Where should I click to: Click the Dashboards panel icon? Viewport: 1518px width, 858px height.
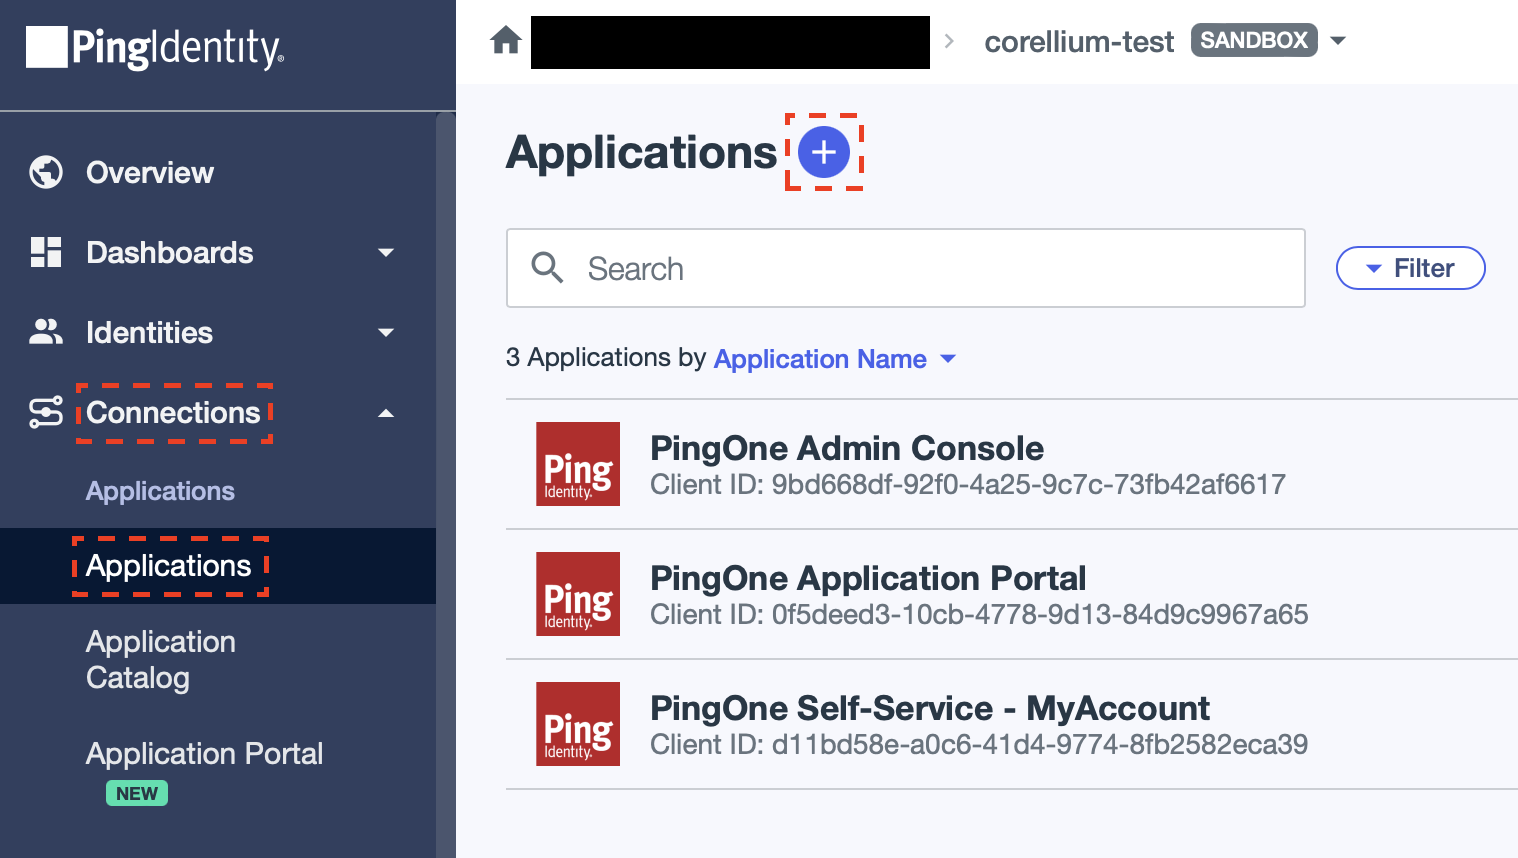pos(44,252)
